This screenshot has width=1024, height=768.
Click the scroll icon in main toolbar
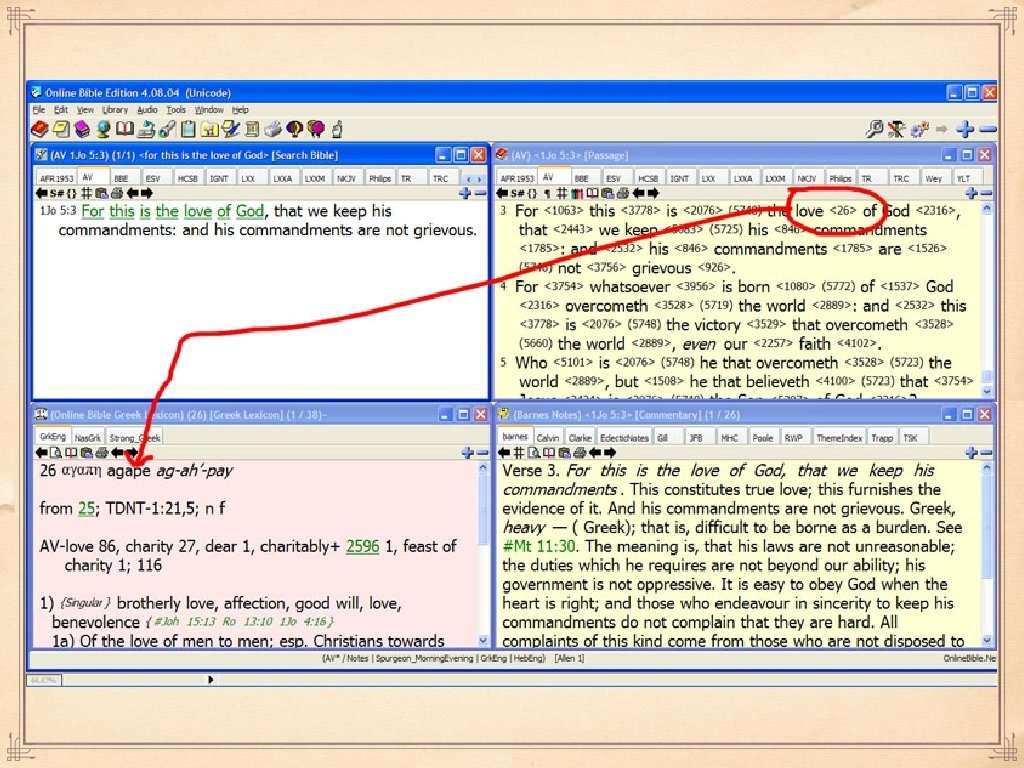tap(251, 129)
